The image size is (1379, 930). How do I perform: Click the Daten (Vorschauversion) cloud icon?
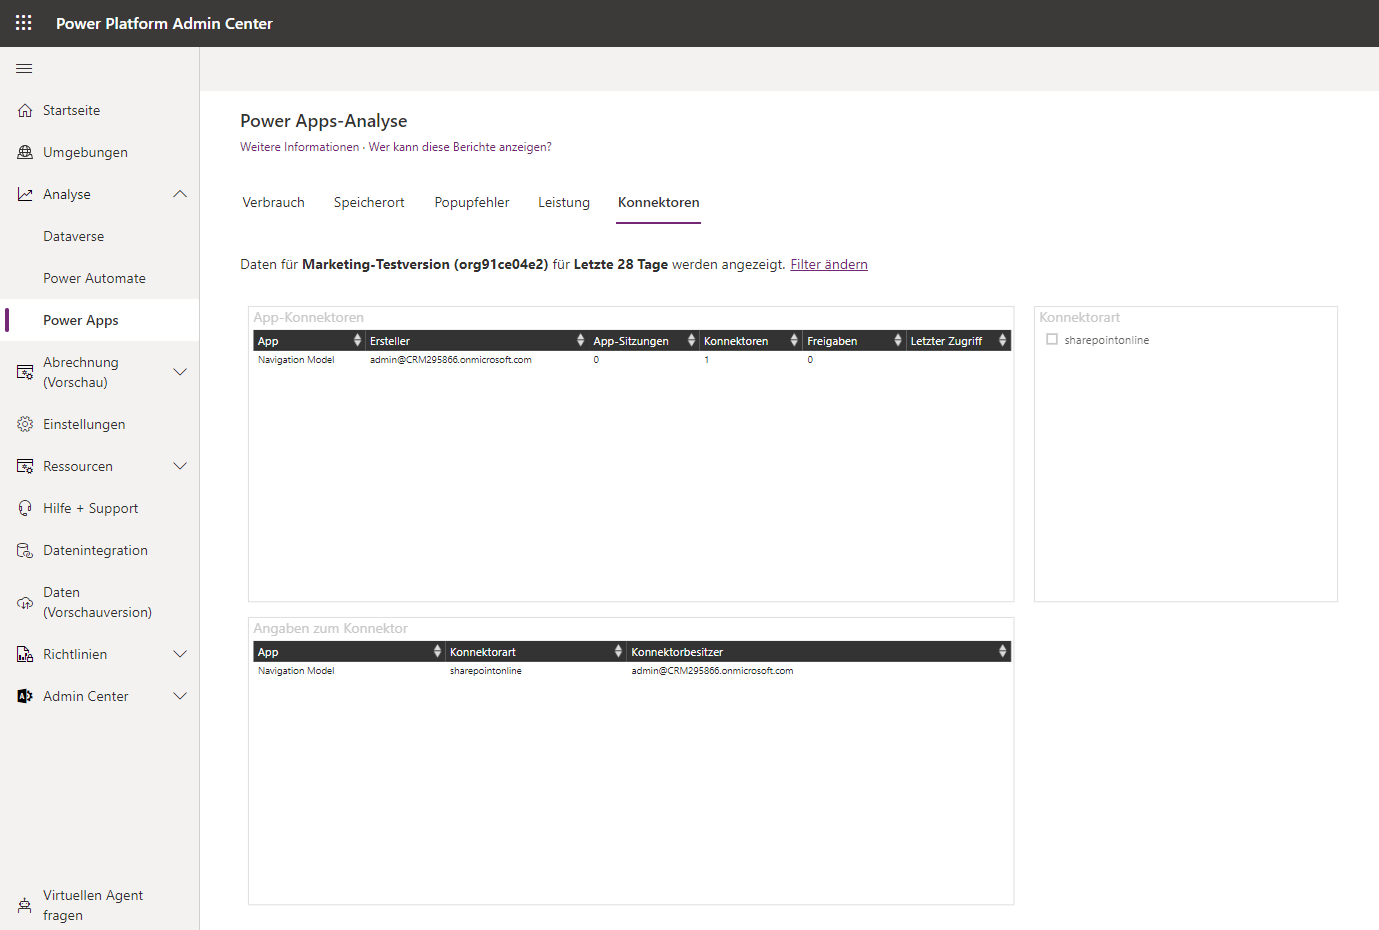[25, 603]
